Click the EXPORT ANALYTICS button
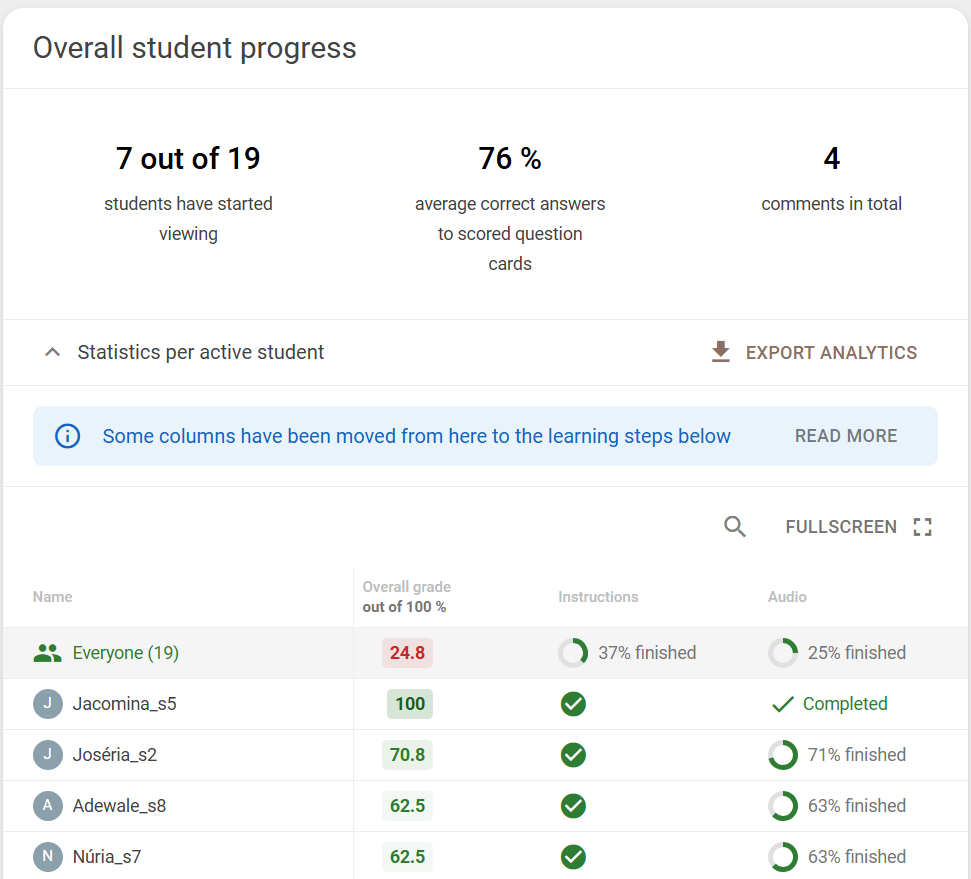This screenshot has width=971, height=879. click(x=814, y=352)
